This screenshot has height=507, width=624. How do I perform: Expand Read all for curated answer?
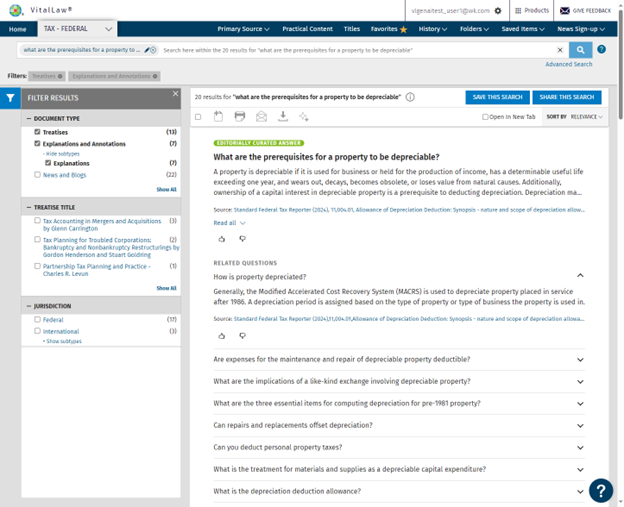coord(229,223)
